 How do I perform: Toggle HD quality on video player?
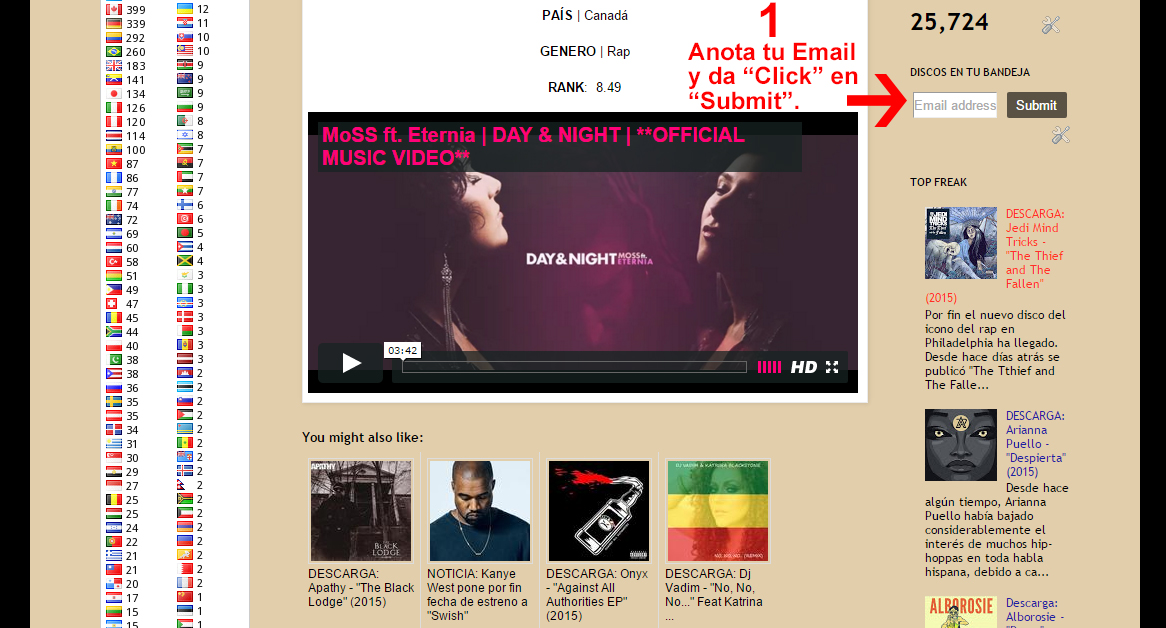[803, 367]
